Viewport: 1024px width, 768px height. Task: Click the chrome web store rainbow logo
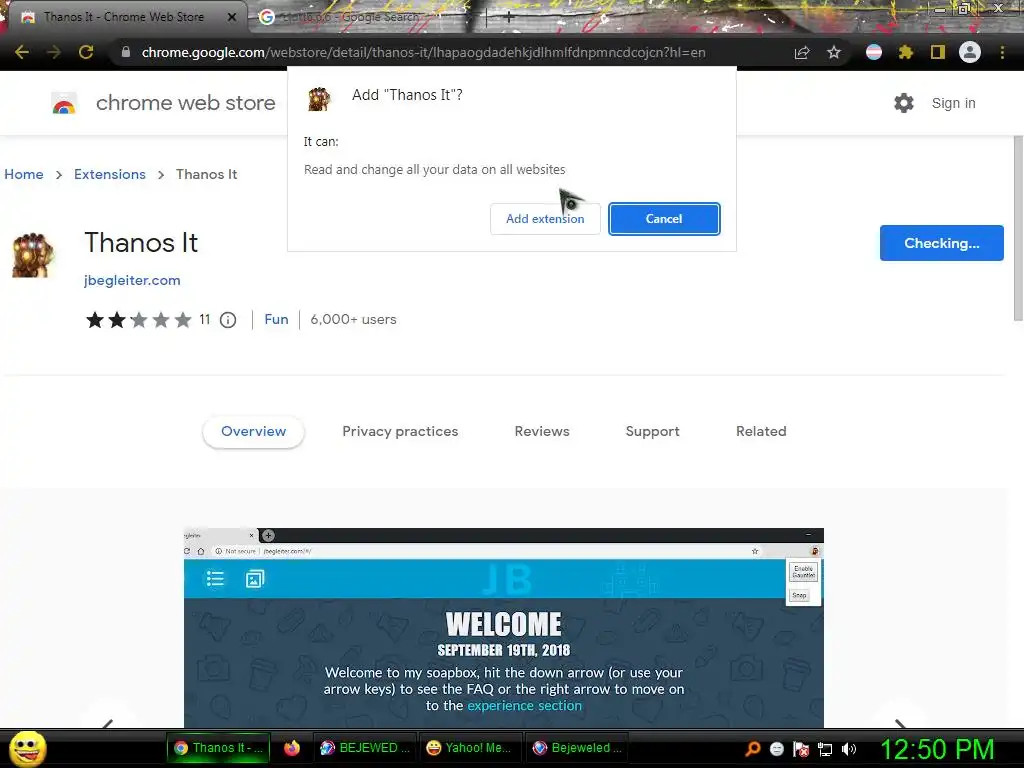[x=64, y=103]
